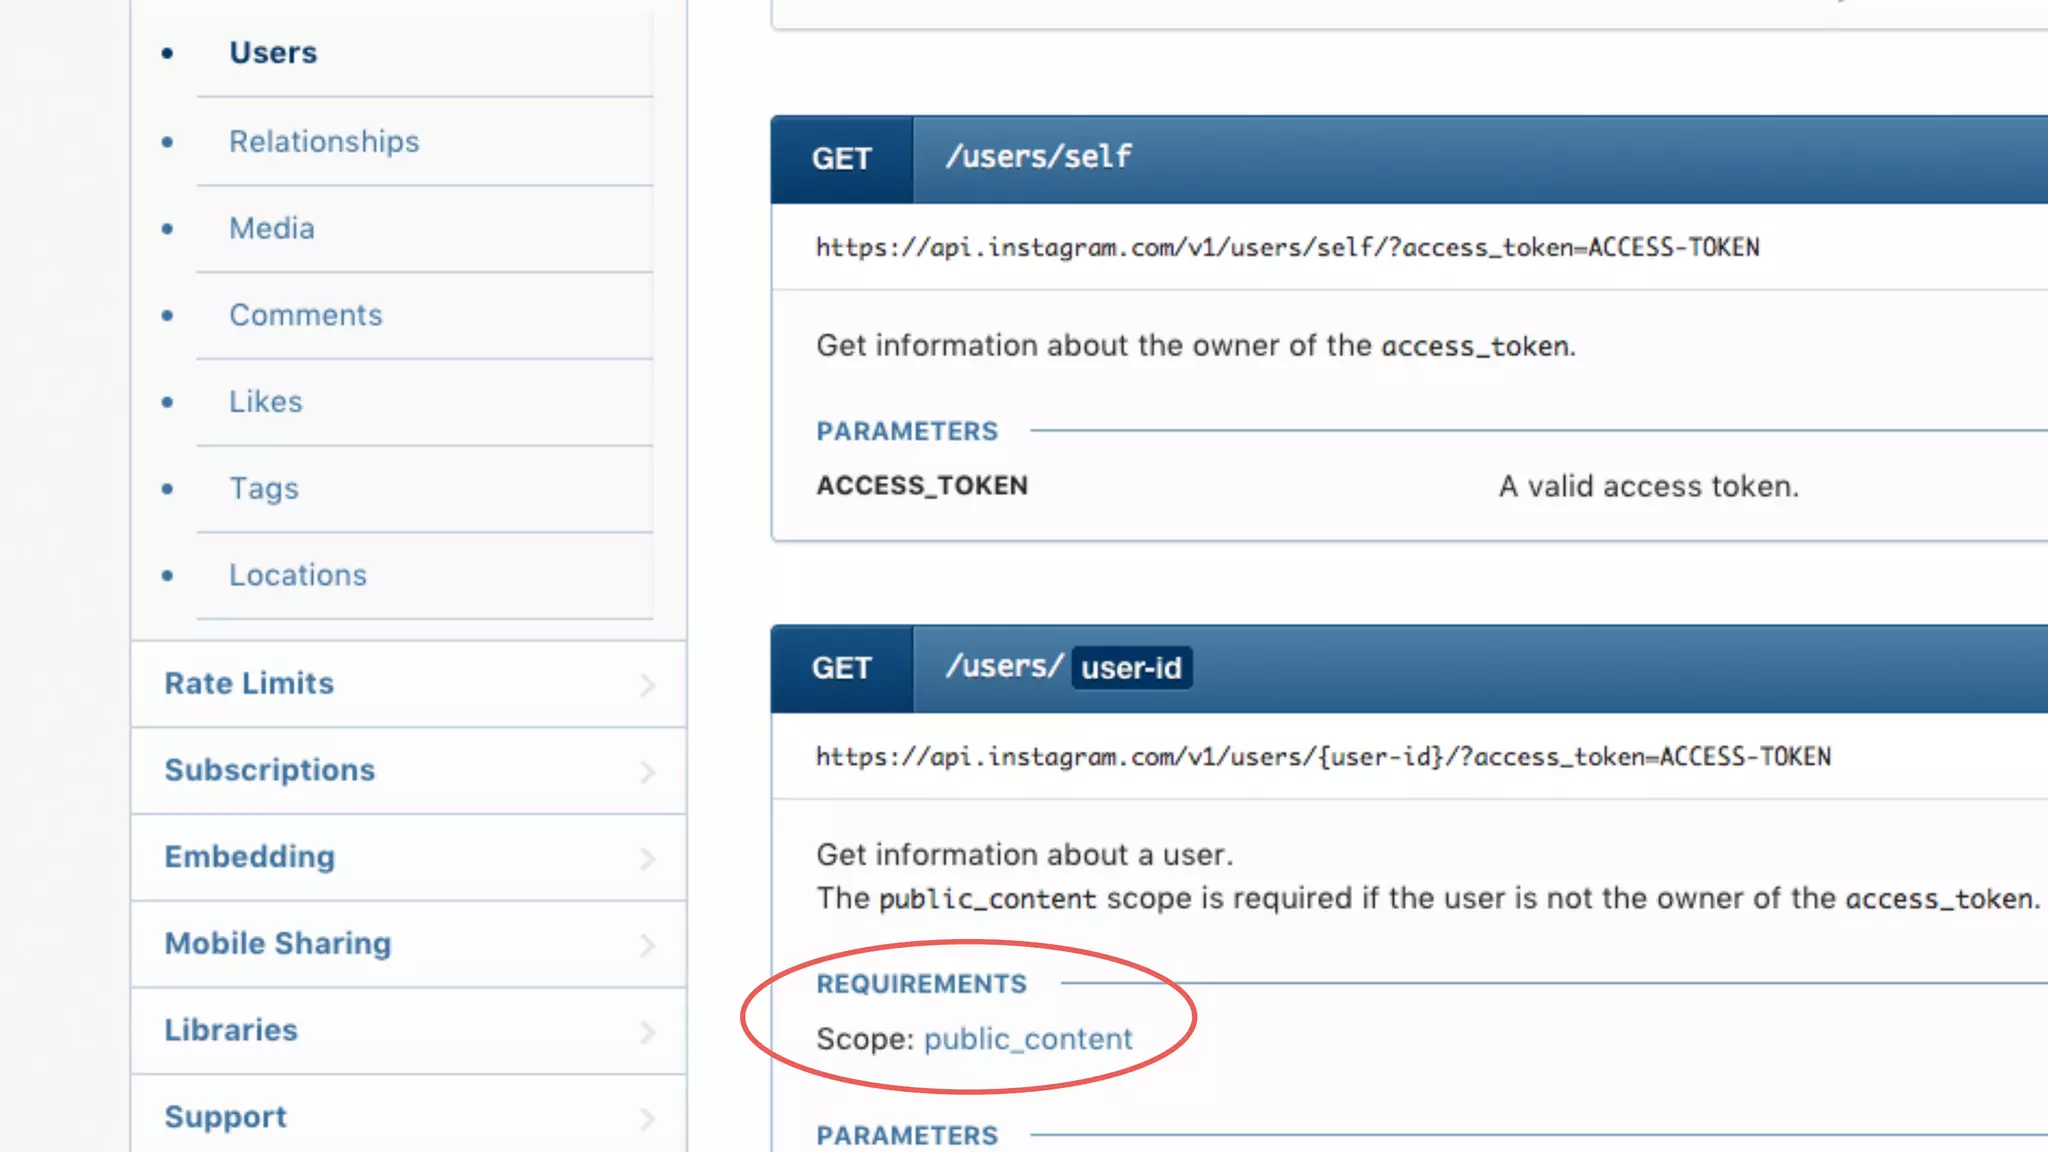Navigate to Tags endpoints
Viewport: 2048px width, 1152px height.
[264, 489]
